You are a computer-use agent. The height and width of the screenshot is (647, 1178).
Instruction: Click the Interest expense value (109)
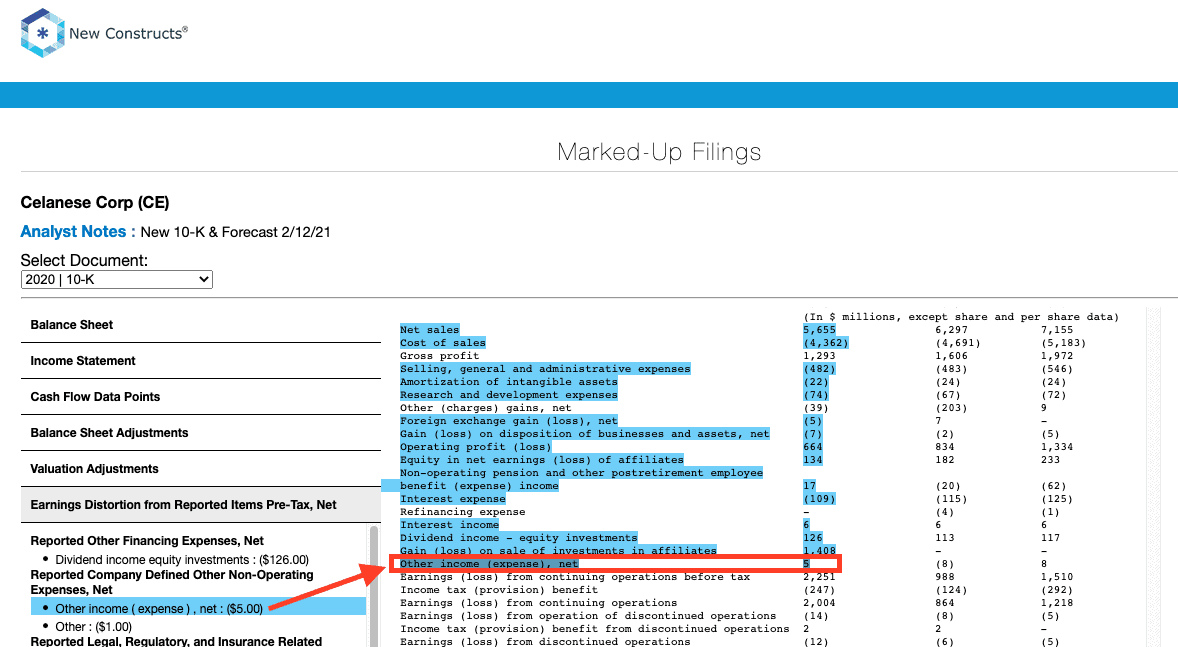click(819, 499)
